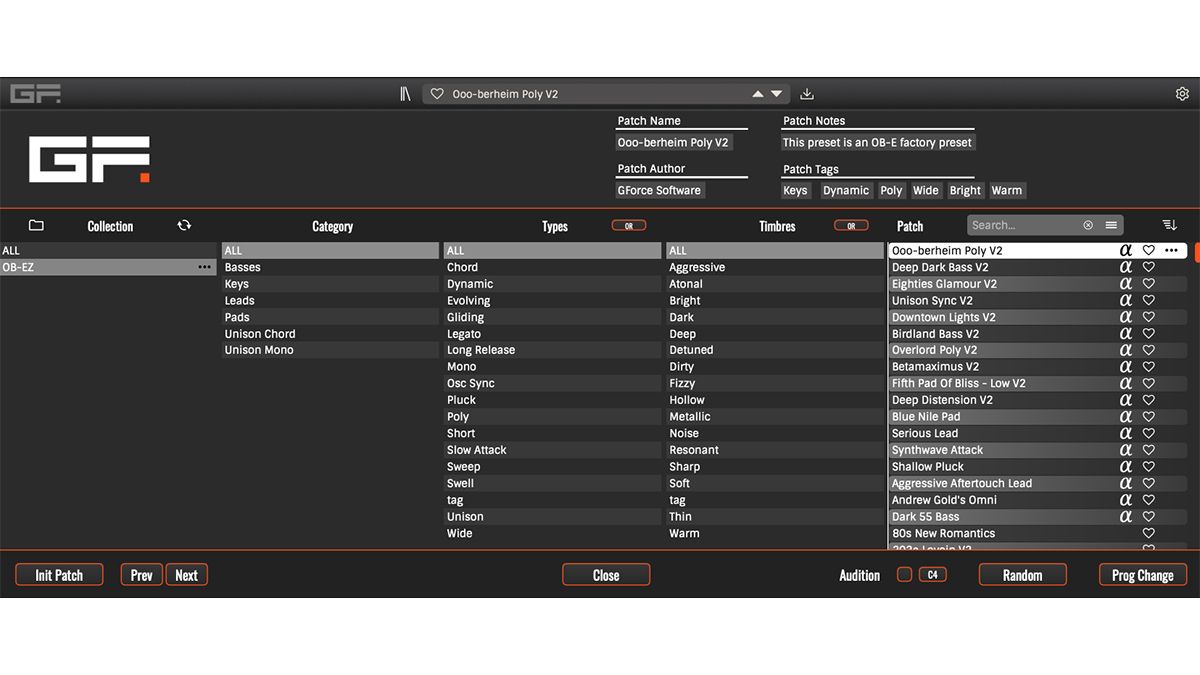Change patch sort order
Image resolution: width=1200 pixels, height=675 pixels.
coord(1170,225)
